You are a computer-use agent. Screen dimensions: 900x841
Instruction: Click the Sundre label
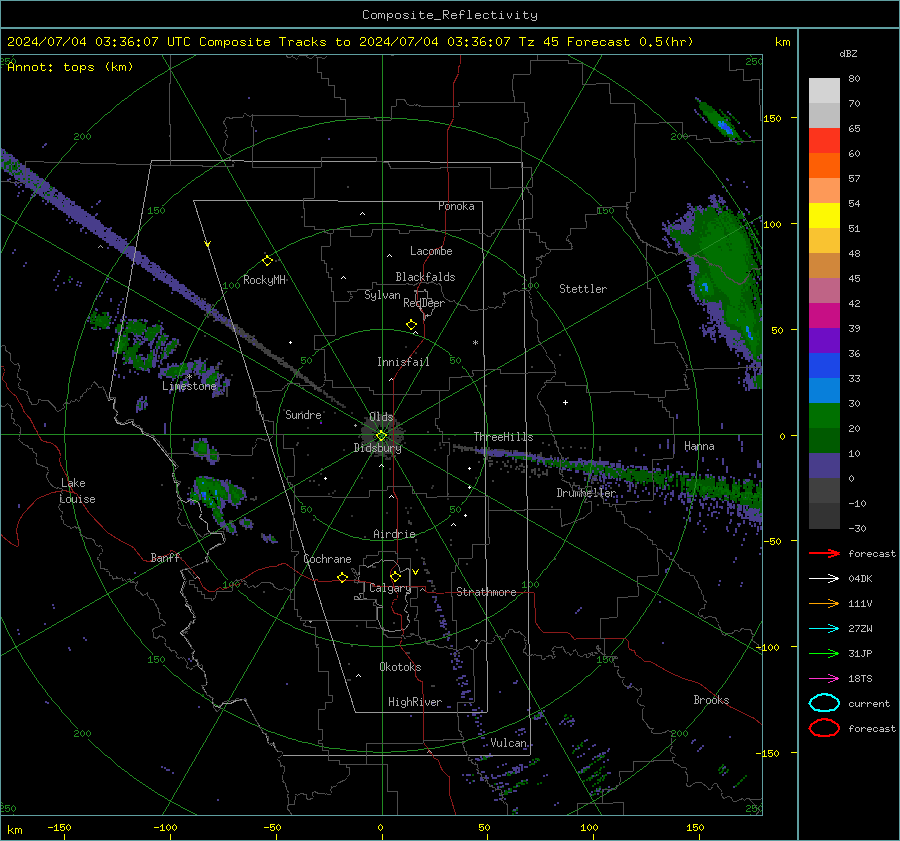[303, 414]
